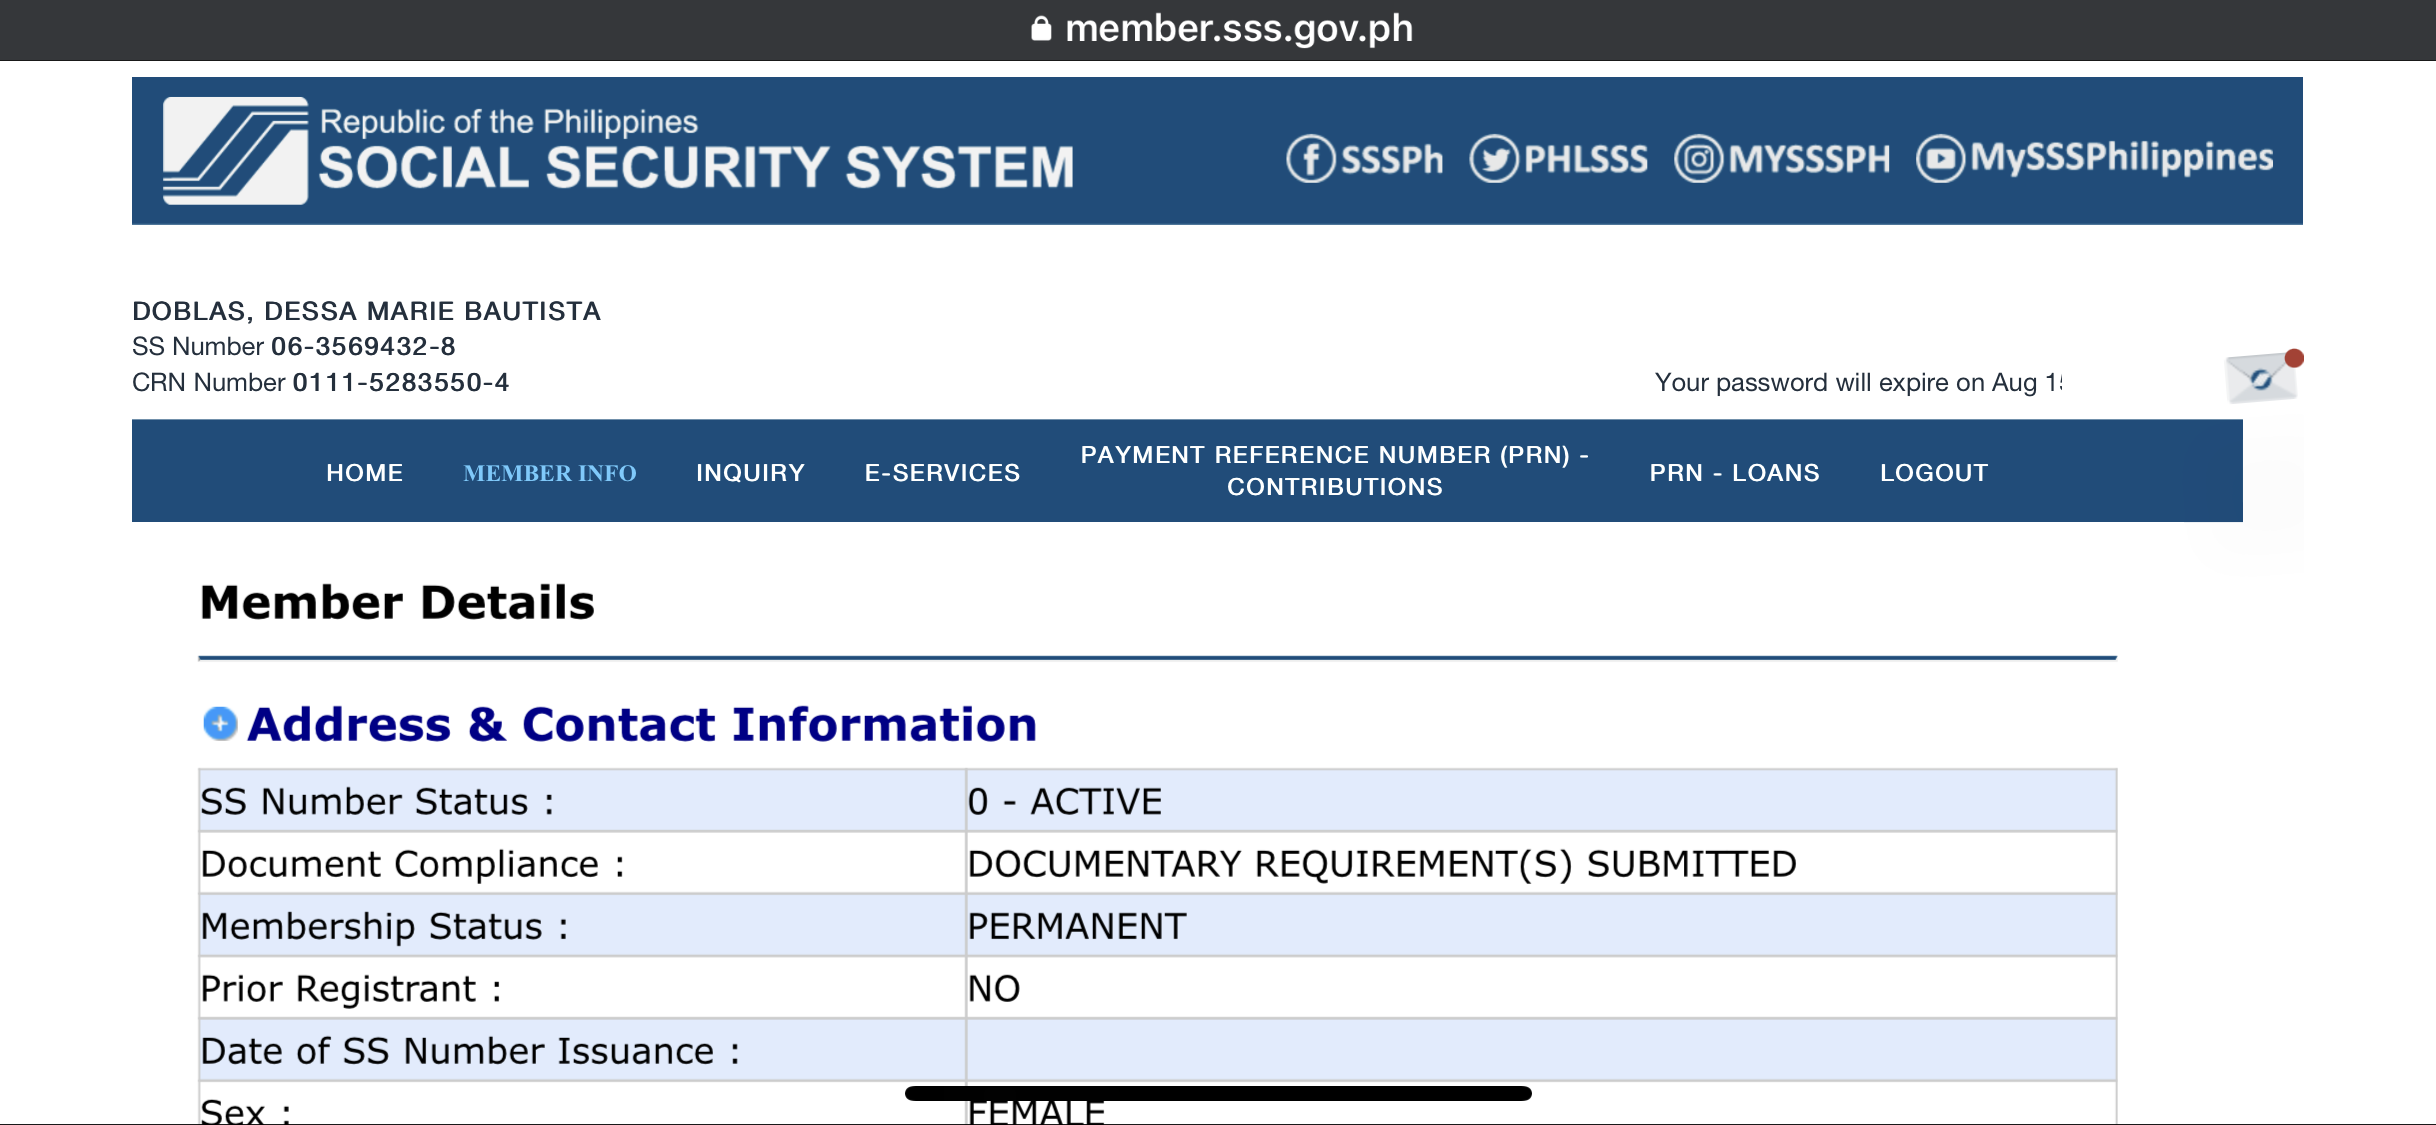
Task: Open the PHLSSS Twitter icon
Action: (x=1494, y=159)
